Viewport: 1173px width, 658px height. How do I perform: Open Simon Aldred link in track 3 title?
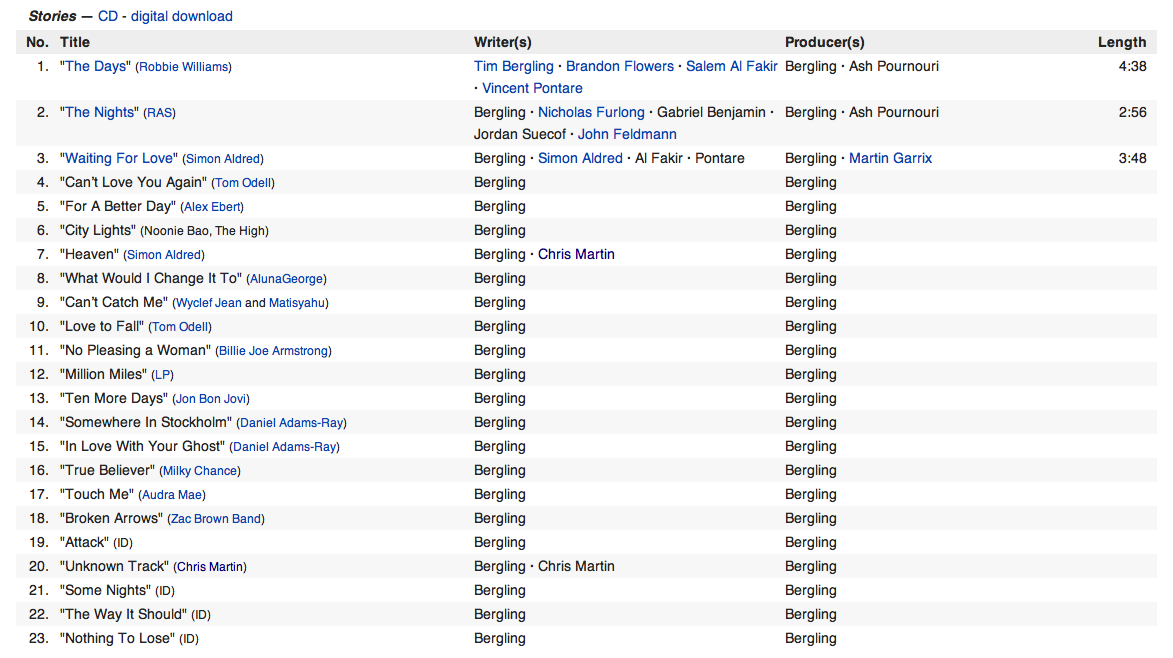(x=223, y=159)
